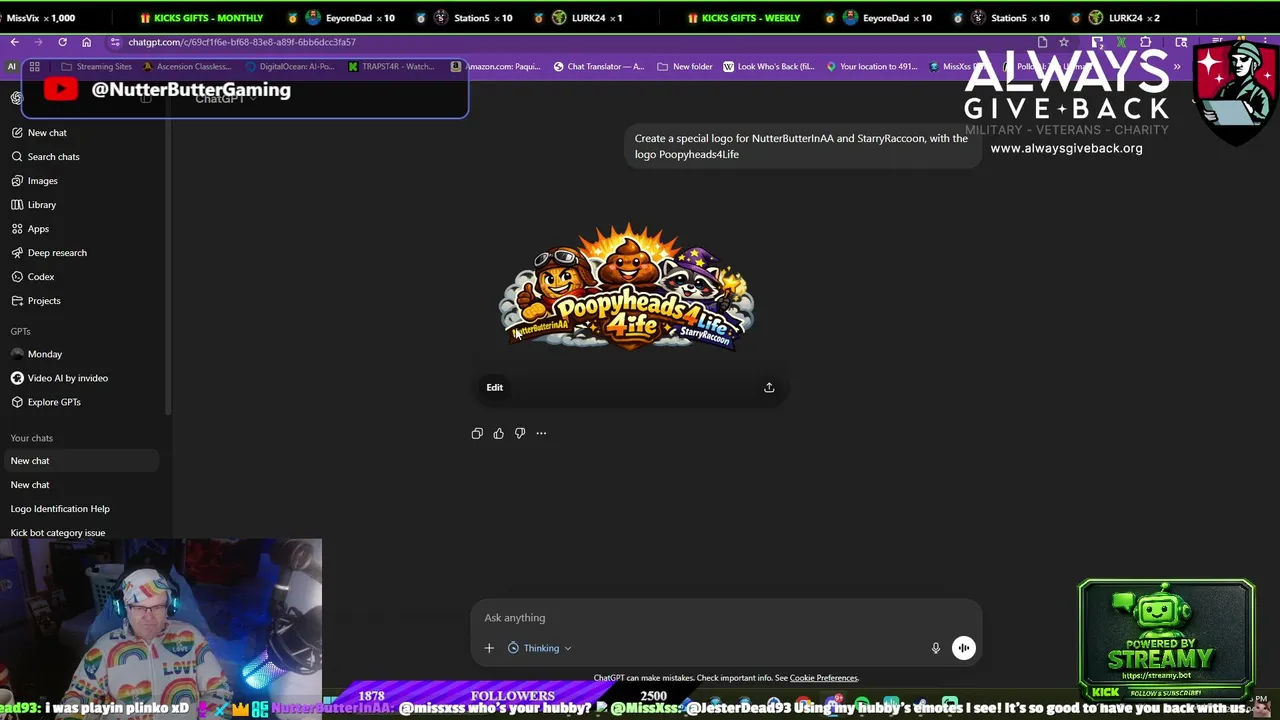Collapse the GPTs section header
The image size is (1280, 720).
click(x=20, y=331)
